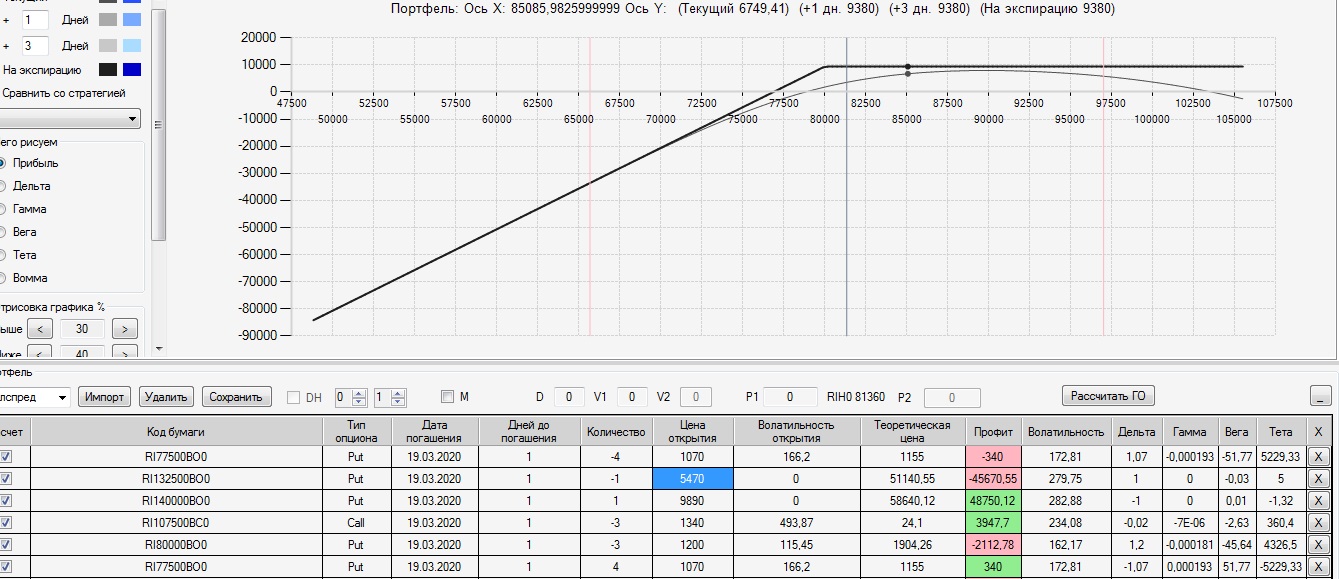Pick the gray swatch in the +1 Дней row
Screen dimensions: 1339x579
(108, 19)
